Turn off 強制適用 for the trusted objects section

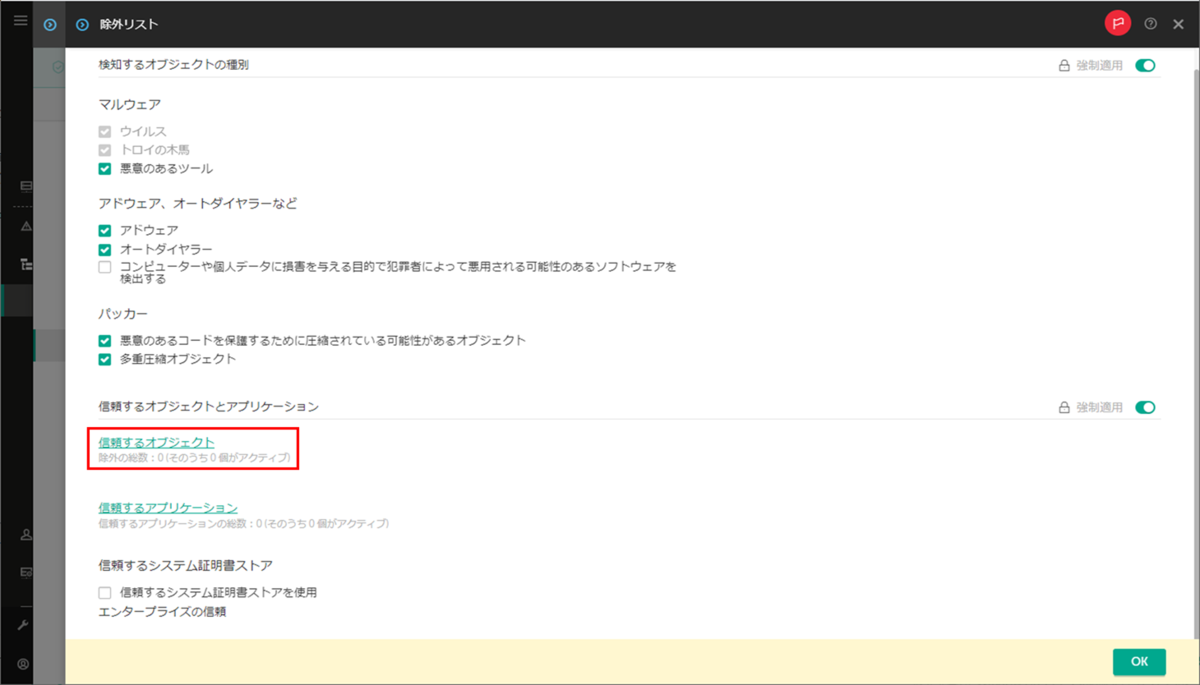click(x=1143, y=407)
